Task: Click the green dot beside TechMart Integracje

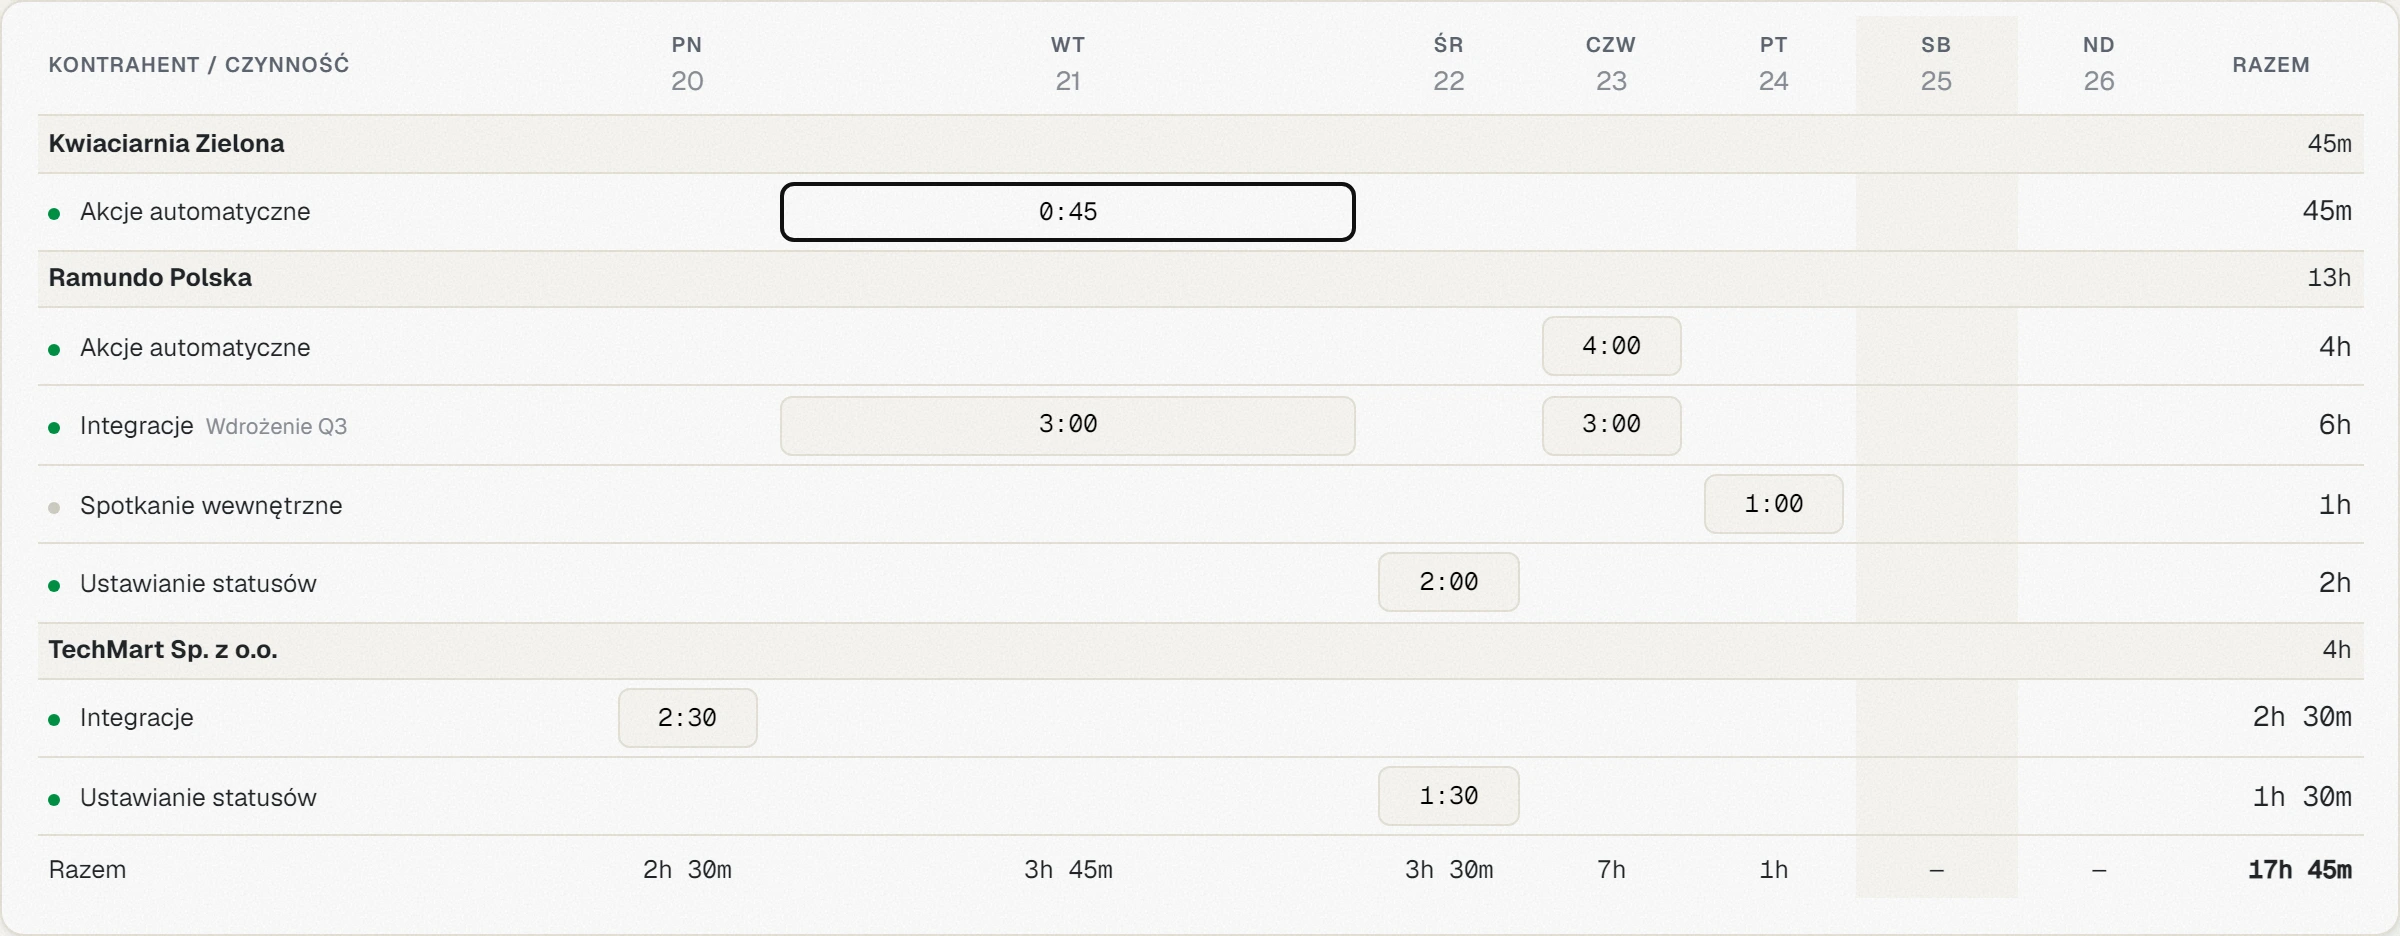Action: [x=54, y=720]
